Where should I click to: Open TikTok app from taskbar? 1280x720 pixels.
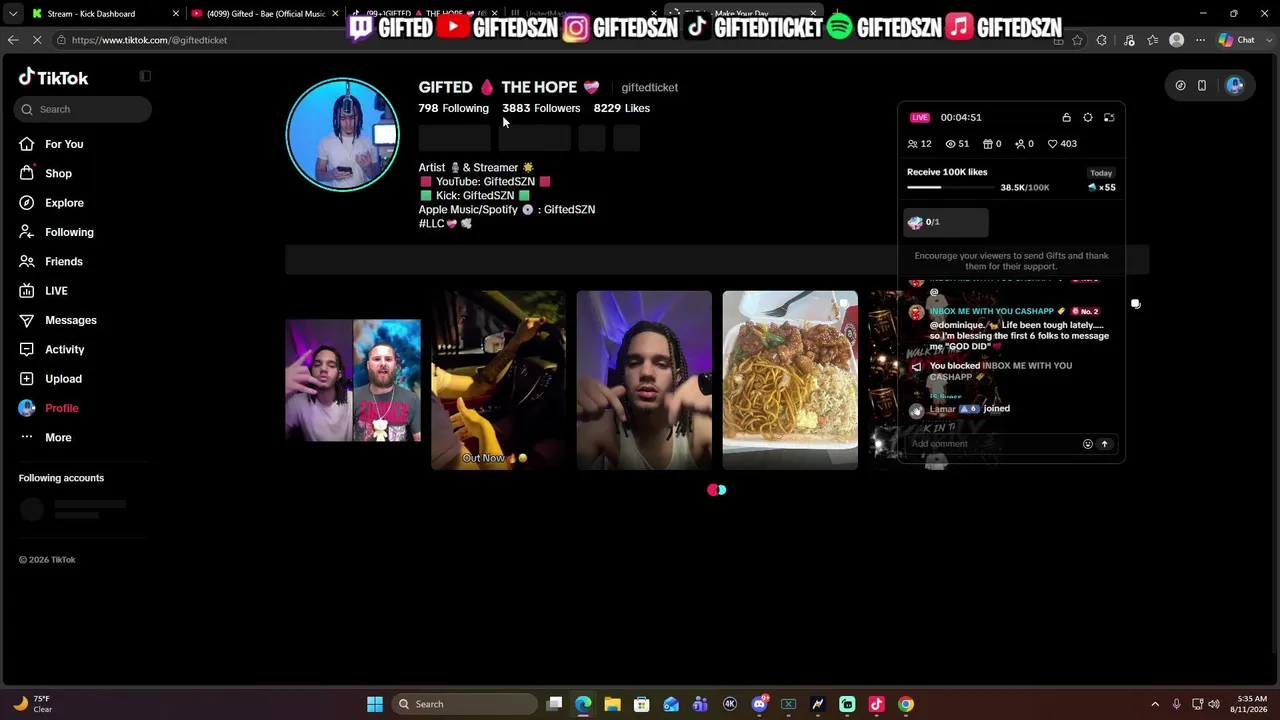click(876, 704)
